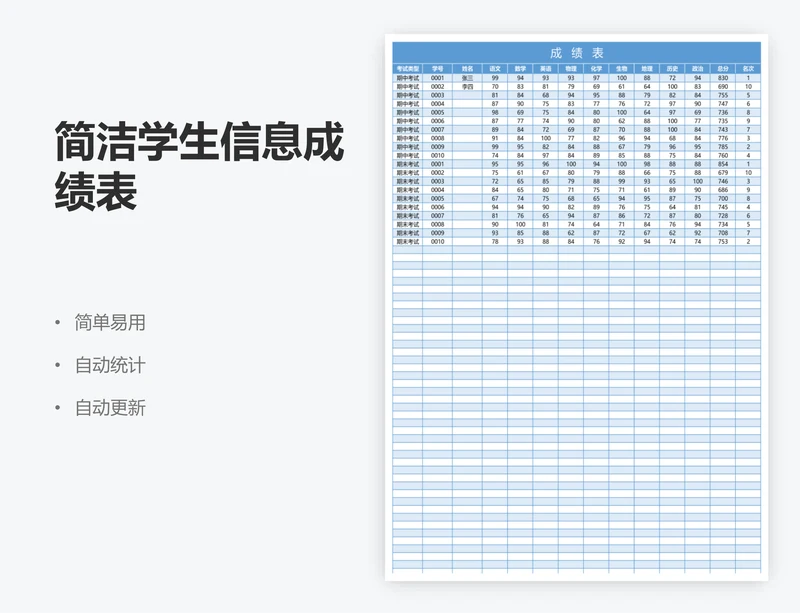Select the total score cell 736
This screenshot has width=800, height=613.
(x=723, y=112)
